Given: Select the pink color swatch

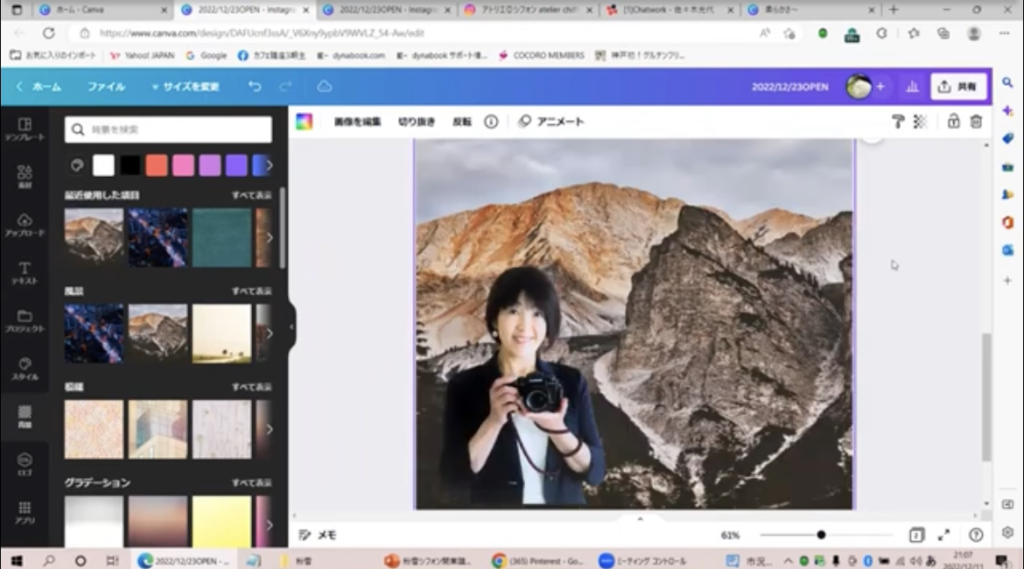Looking at the screenshot, I should coord(182,165).
